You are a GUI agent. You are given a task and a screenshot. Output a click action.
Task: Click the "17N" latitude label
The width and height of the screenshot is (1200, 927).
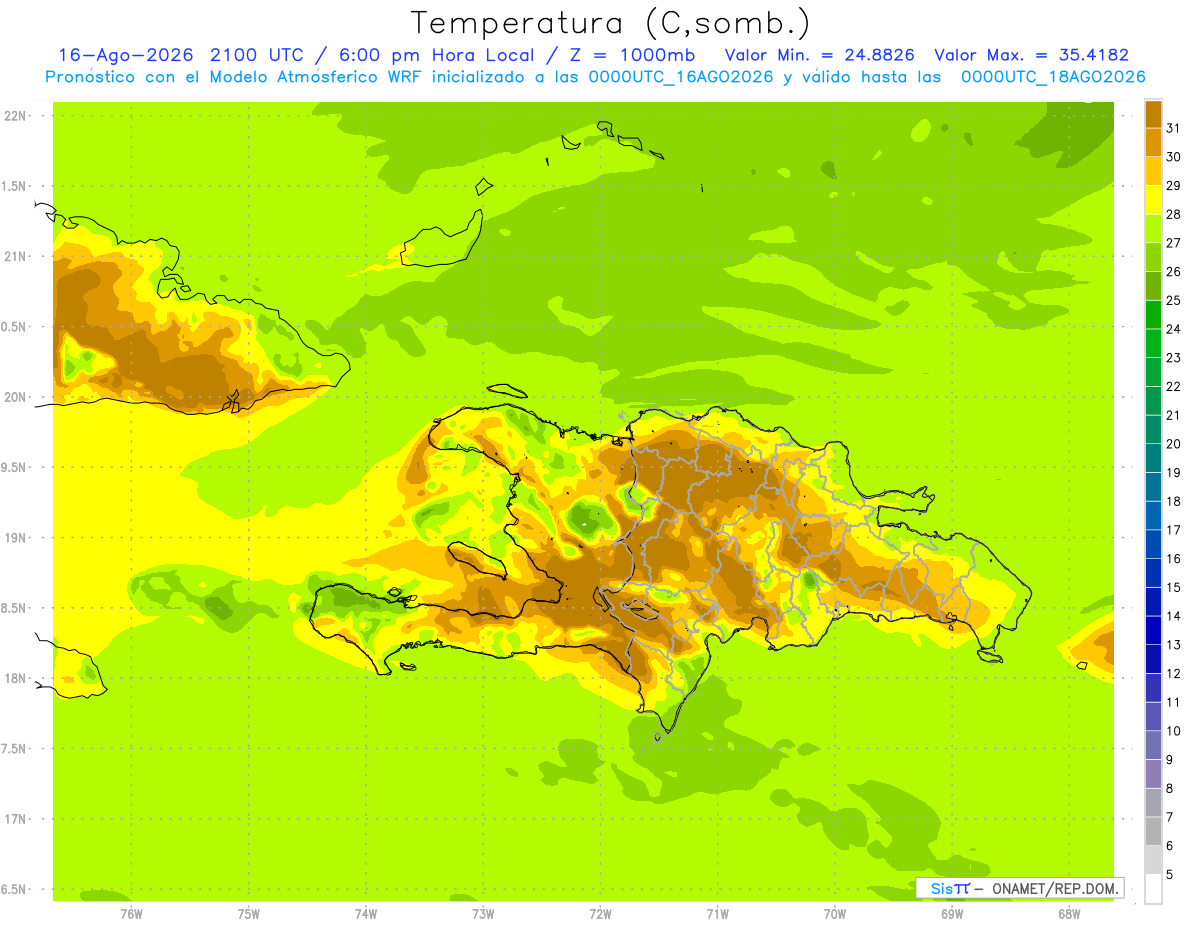(15, 820)
